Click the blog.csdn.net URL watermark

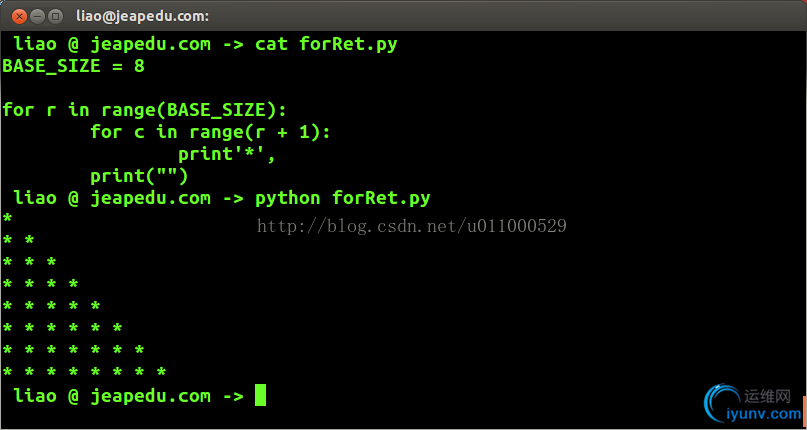[x=412, y=226]
